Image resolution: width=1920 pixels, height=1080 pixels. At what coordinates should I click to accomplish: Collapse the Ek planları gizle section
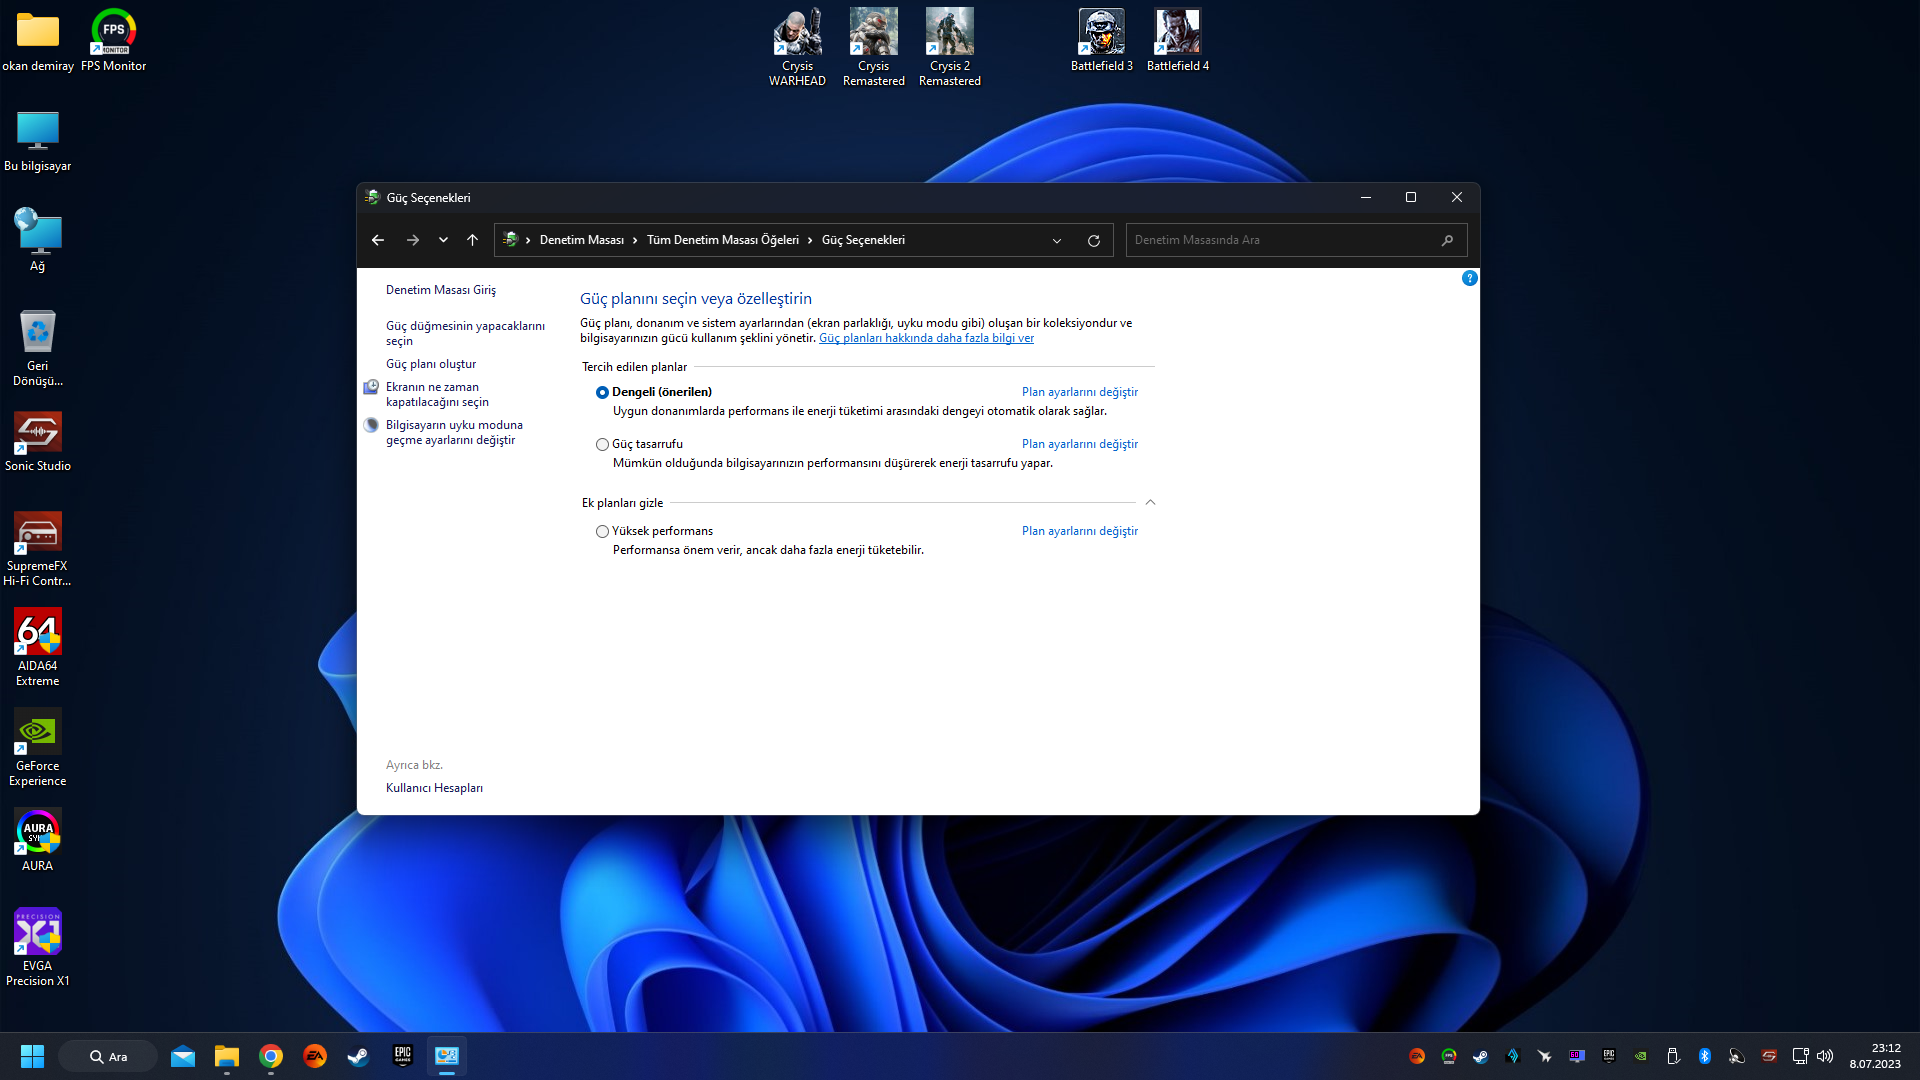1150,503
